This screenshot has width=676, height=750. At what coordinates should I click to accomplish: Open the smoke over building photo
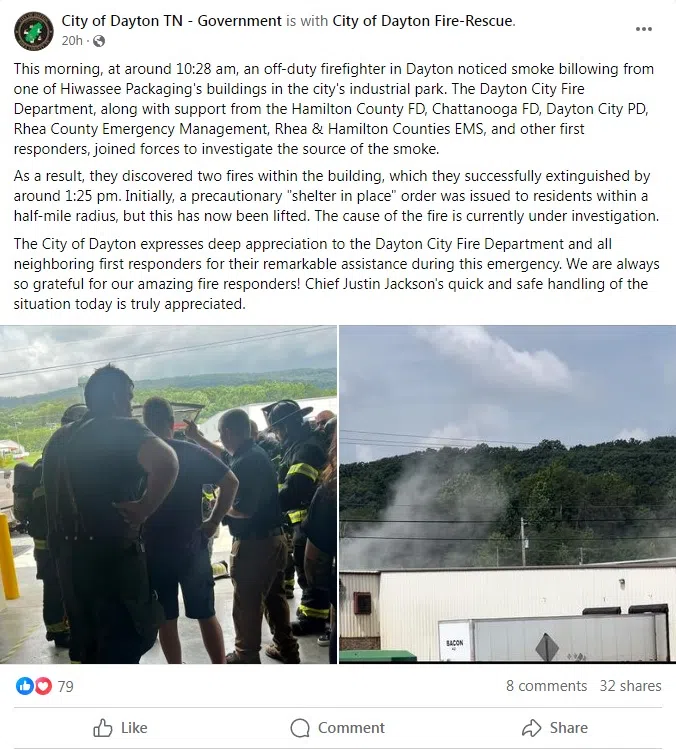[508, 495]
